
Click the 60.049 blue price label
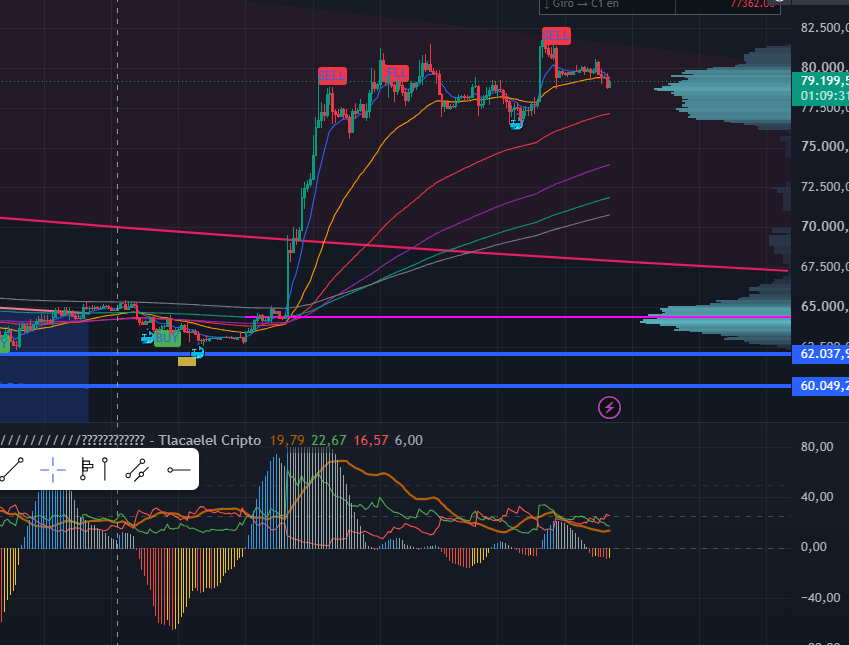(x=820, y=386)
